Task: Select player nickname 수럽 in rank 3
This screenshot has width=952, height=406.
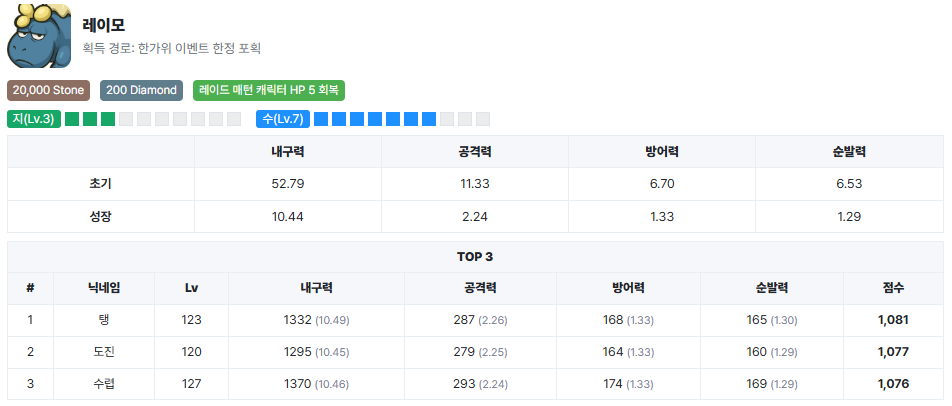Action: [104, 384]
